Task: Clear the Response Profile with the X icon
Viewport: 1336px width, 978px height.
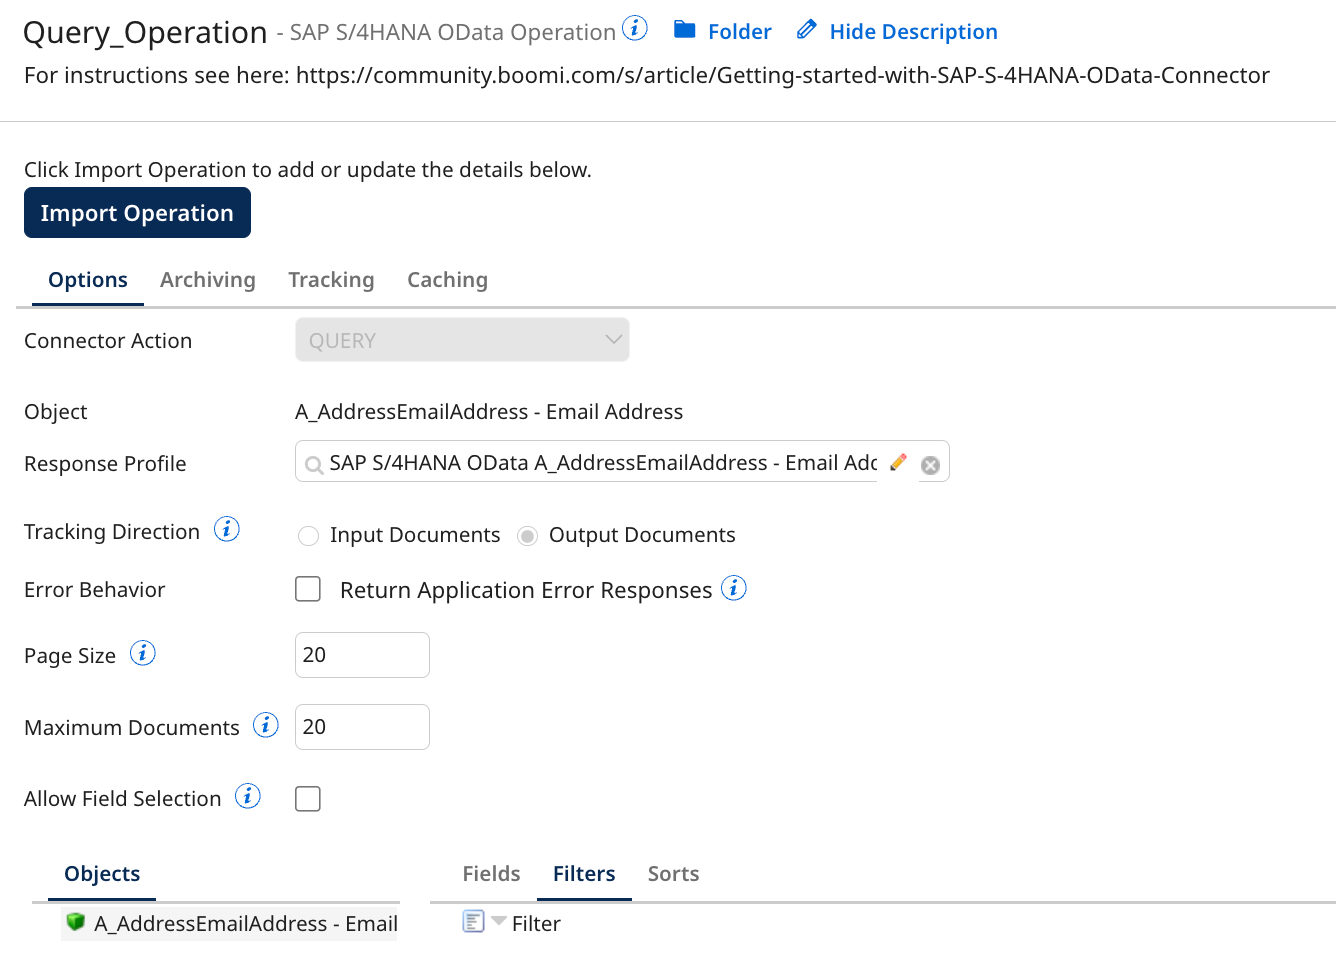Action: (x=930, y=463)
